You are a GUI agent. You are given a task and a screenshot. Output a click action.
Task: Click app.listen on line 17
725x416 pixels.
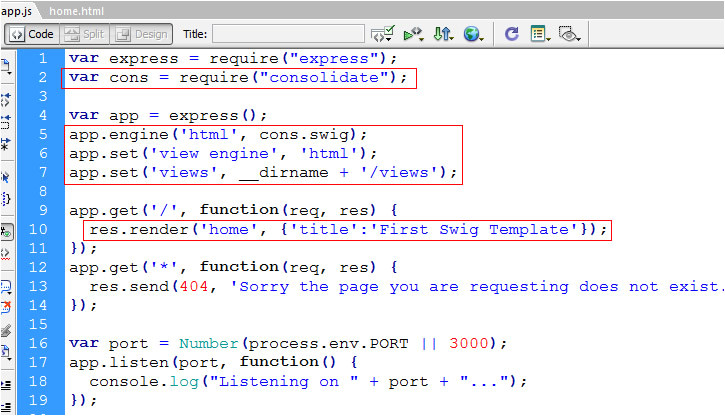118,362
